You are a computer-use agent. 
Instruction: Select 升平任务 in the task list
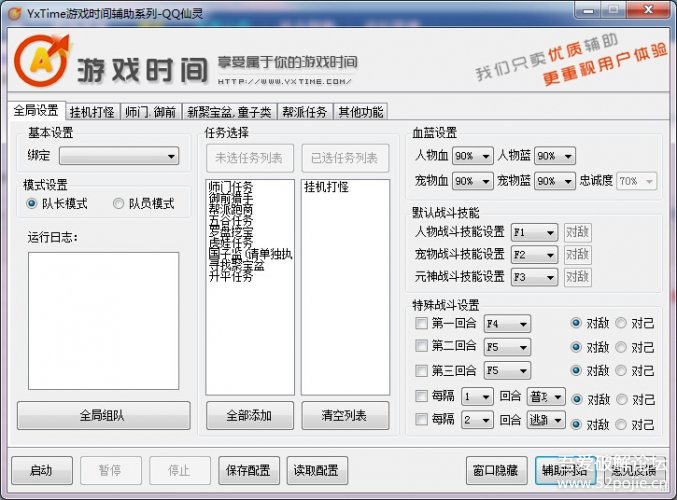tap(231, 276)
